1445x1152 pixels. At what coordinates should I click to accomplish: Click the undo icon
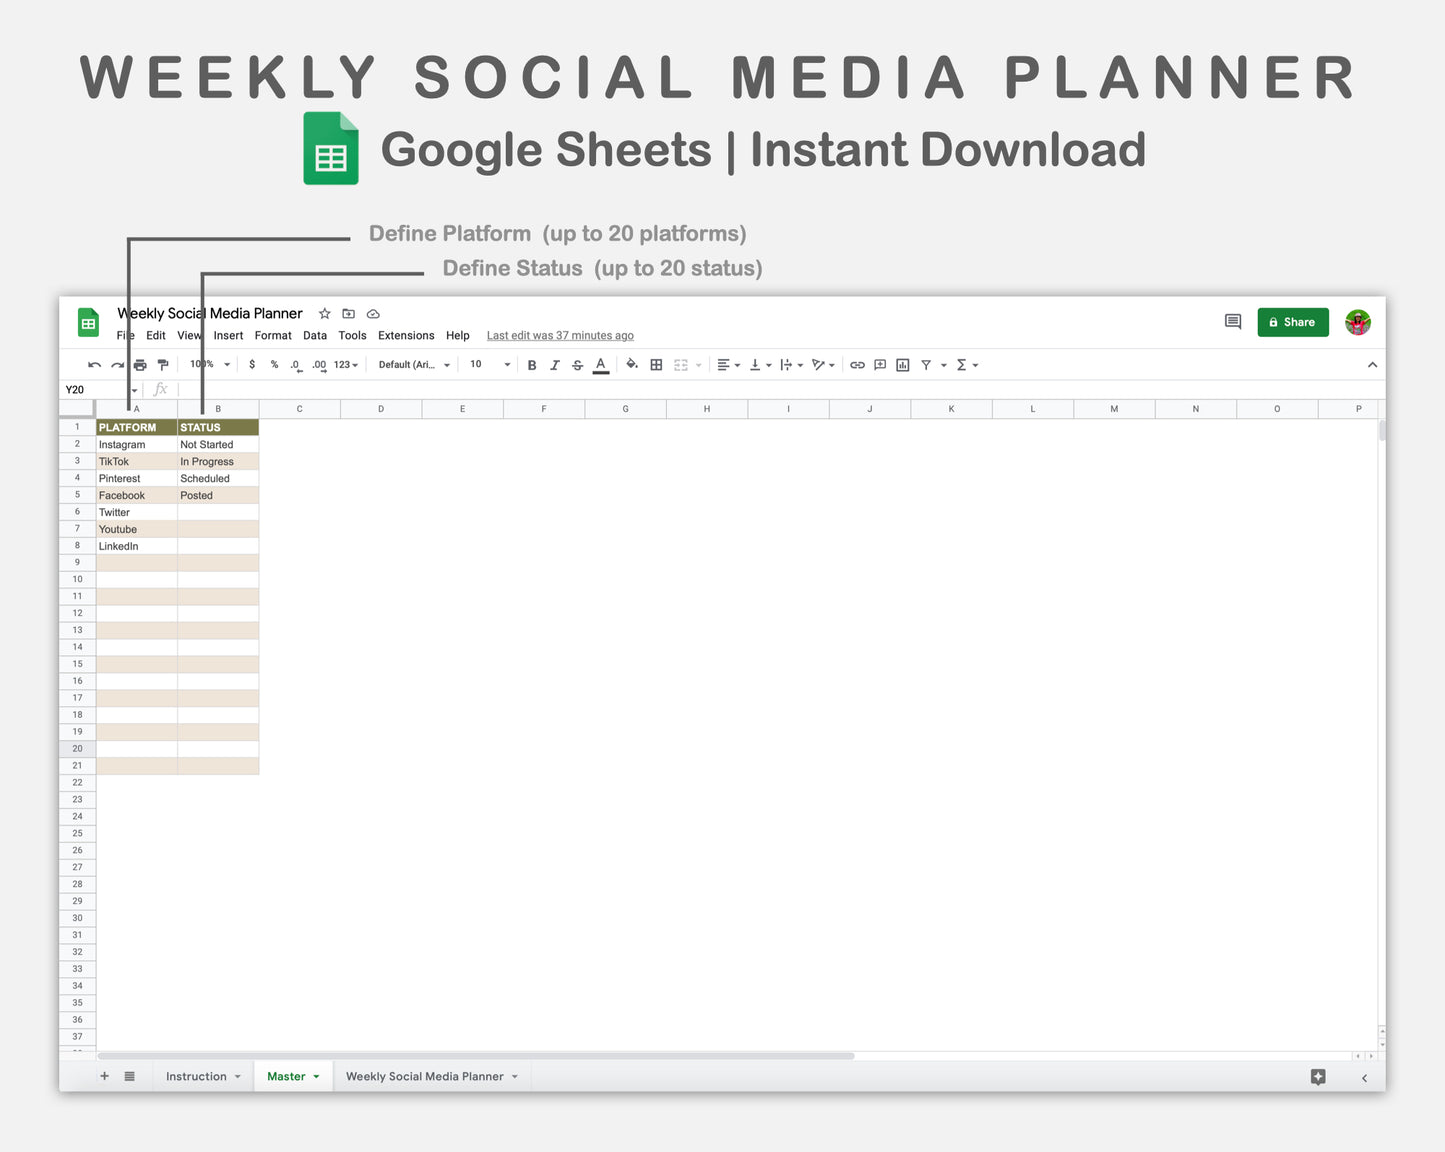point(93,364)
